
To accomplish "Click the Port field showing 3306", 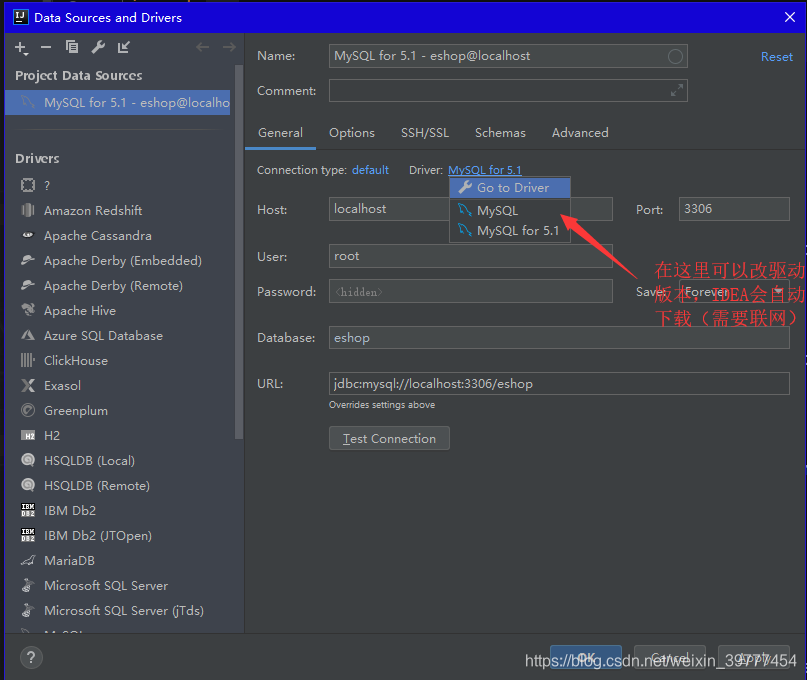I will (734, 209).
